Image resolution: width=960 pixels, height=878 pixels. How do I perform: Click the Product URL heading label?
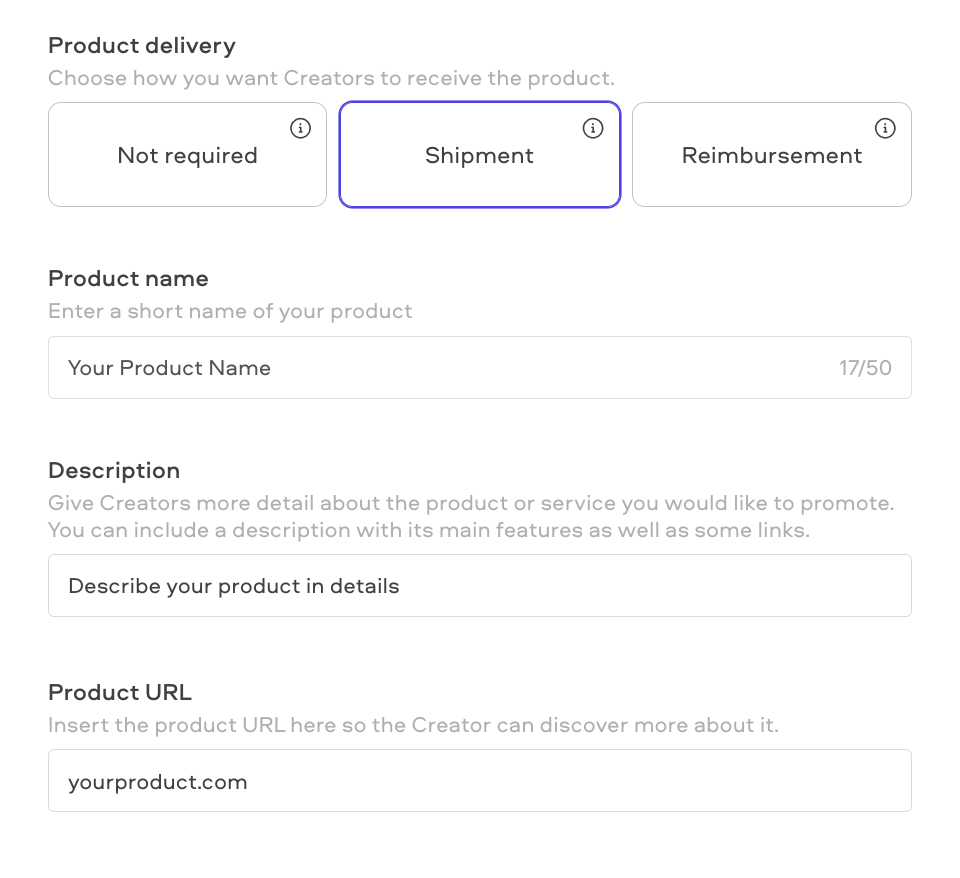click(120, 692)
